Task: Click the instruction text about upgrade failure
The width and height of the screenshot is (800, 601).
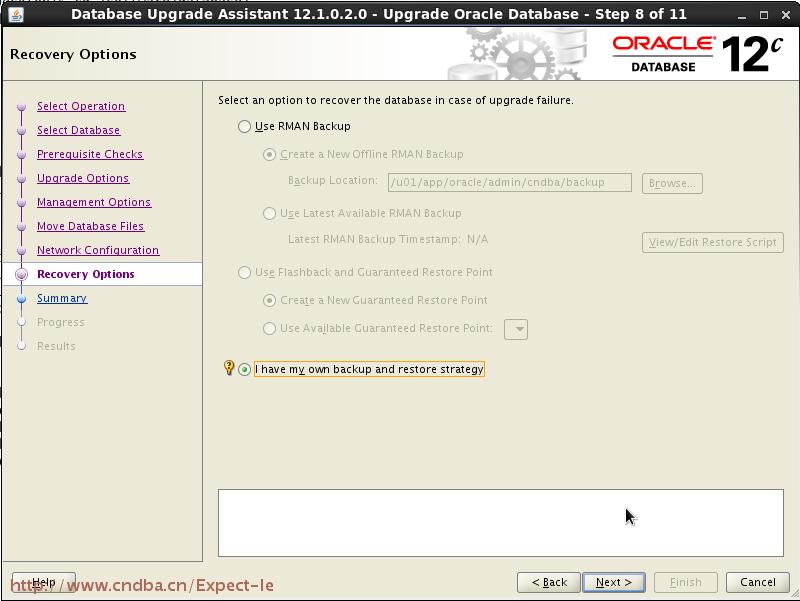Action: point(396,100)
